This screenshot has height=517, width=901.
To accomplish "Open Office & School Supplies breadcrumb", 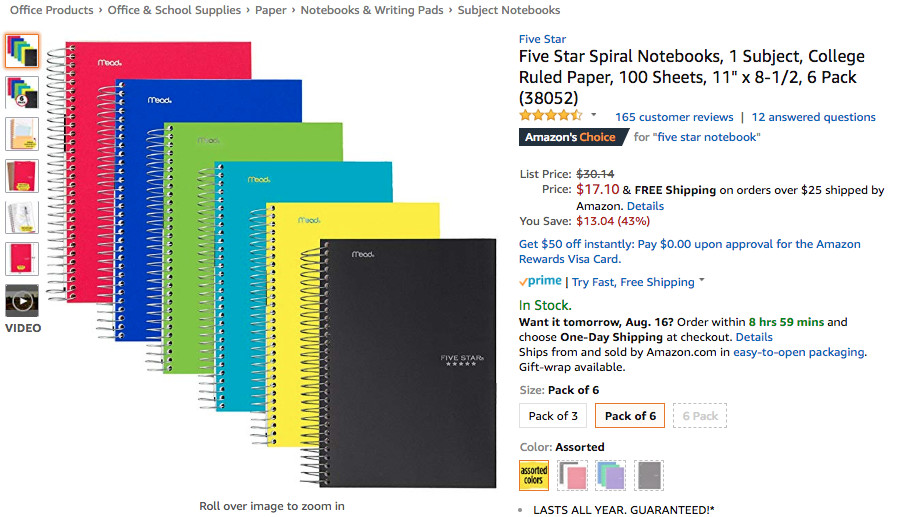I will (174, 10).
